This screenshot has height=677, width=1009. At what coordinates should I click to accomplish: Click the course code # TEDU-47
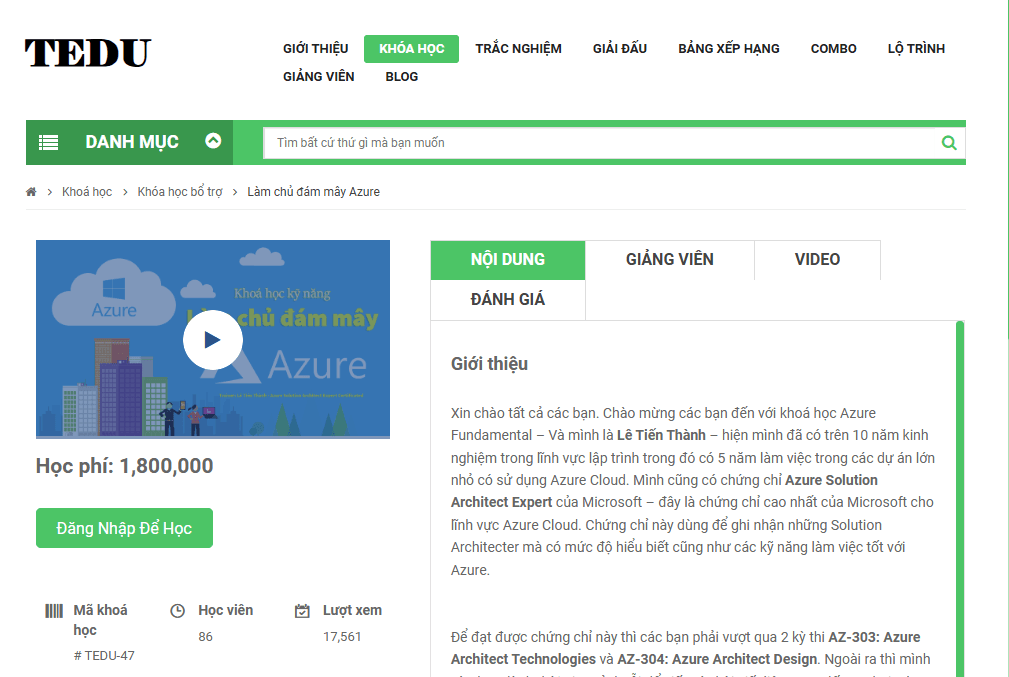(x=104, y=656)
